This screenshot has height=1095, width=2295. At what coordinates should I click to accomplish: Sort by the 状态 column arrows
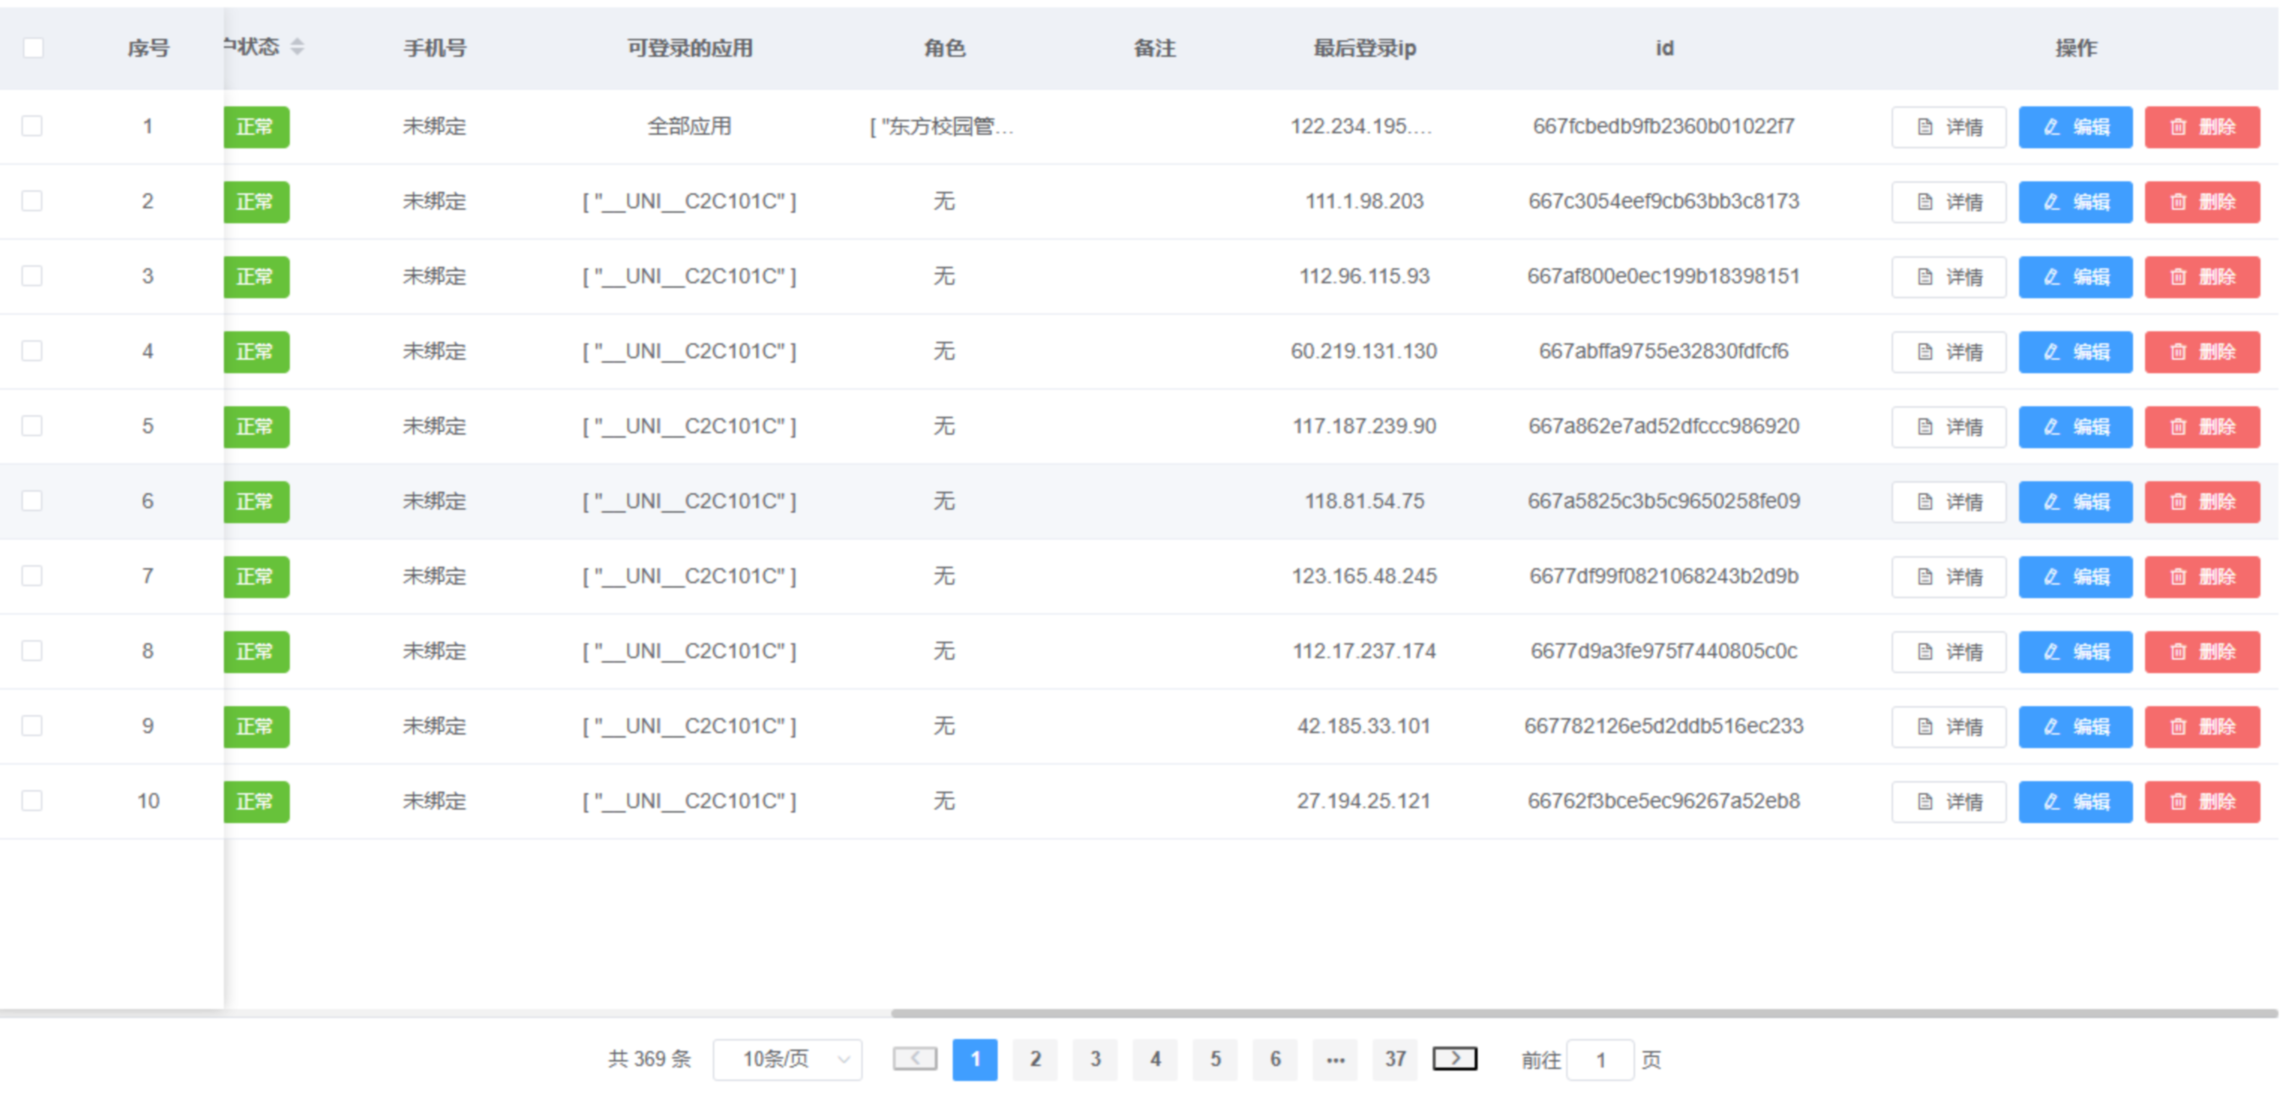click(x=297, y=47)
